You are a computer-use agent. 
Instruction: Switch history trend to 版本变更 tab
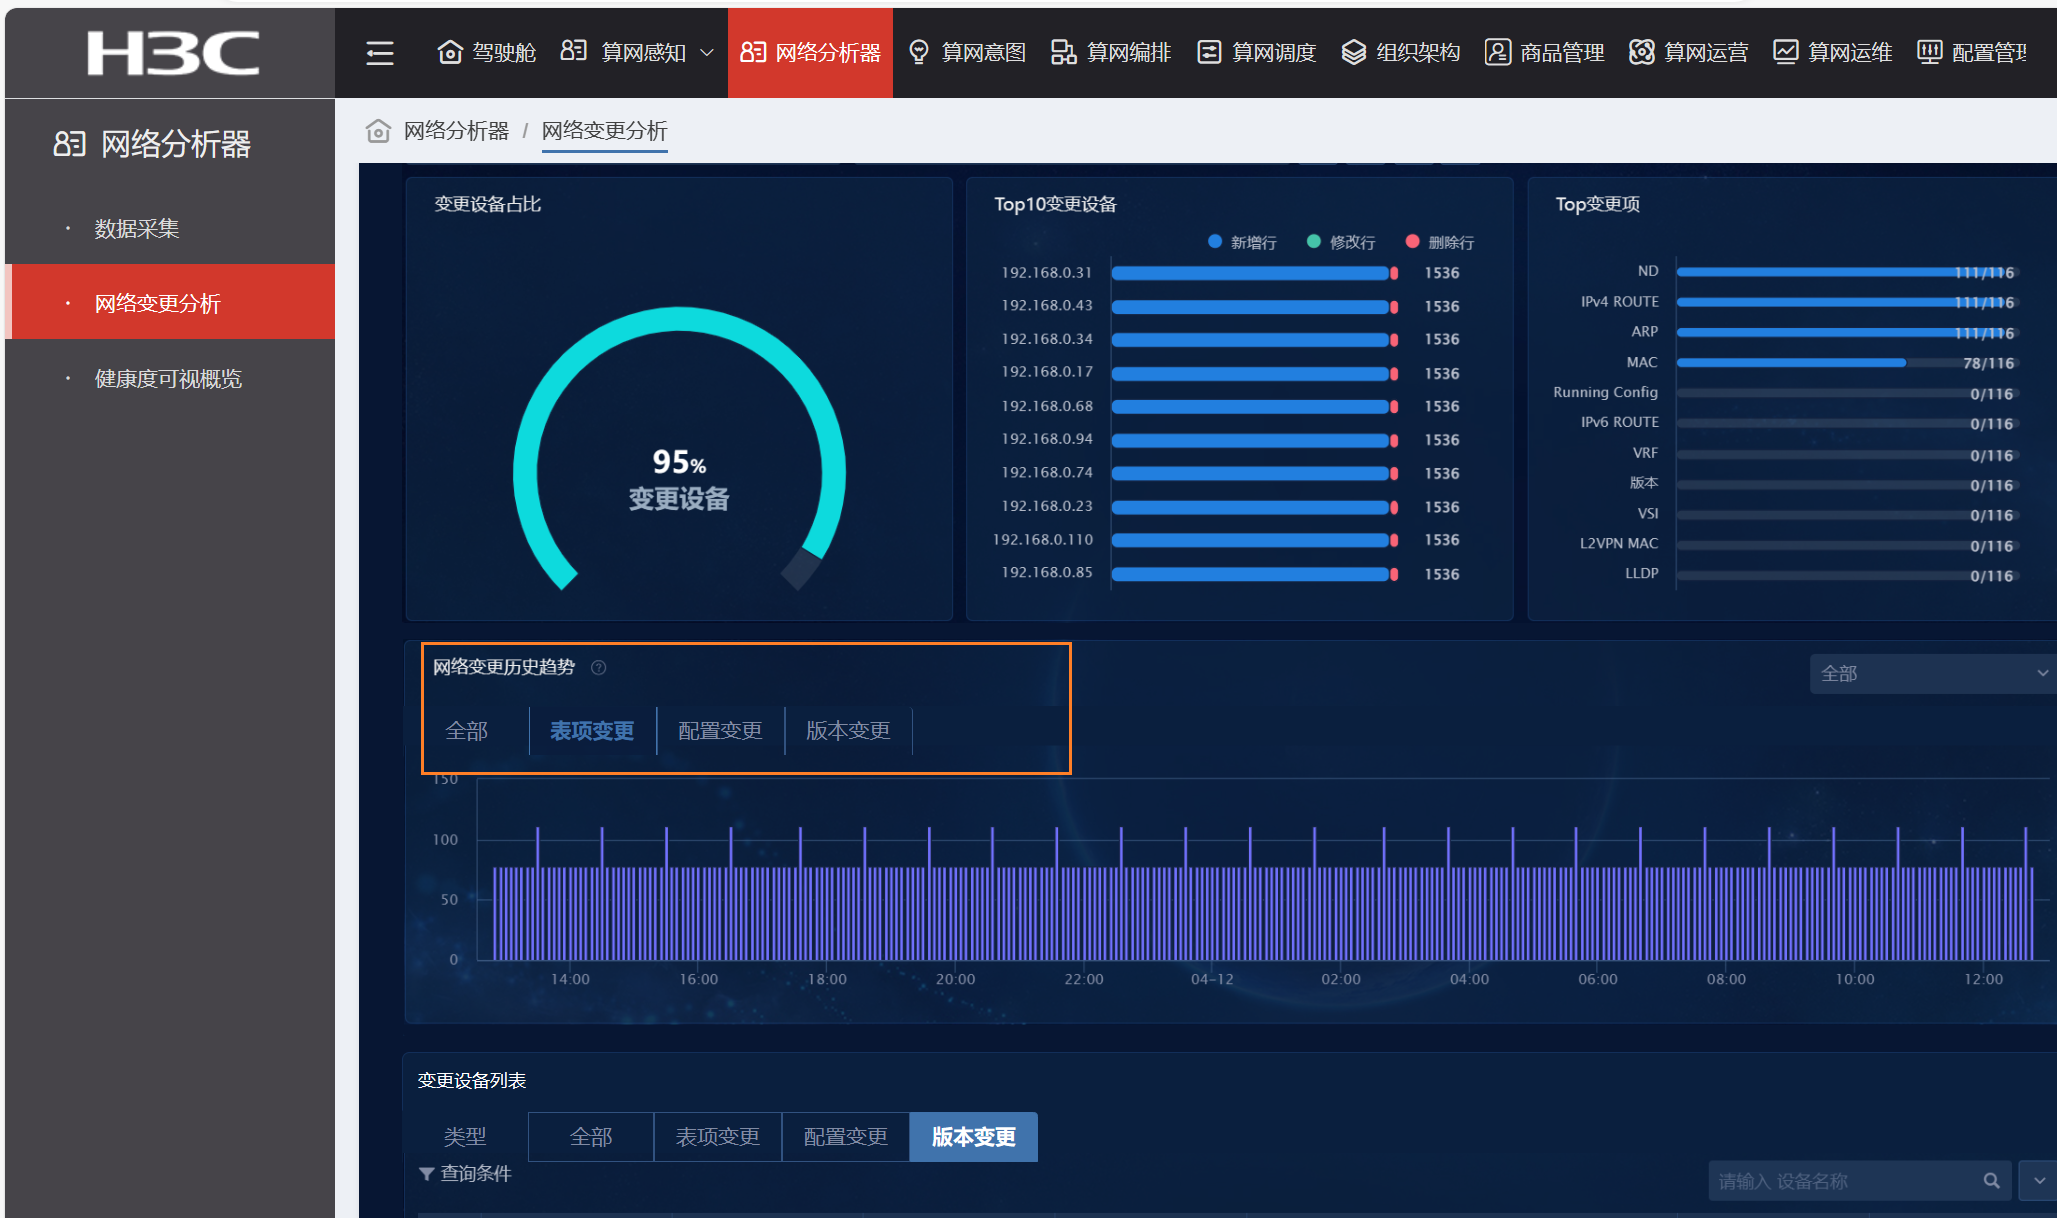[848, 731]
